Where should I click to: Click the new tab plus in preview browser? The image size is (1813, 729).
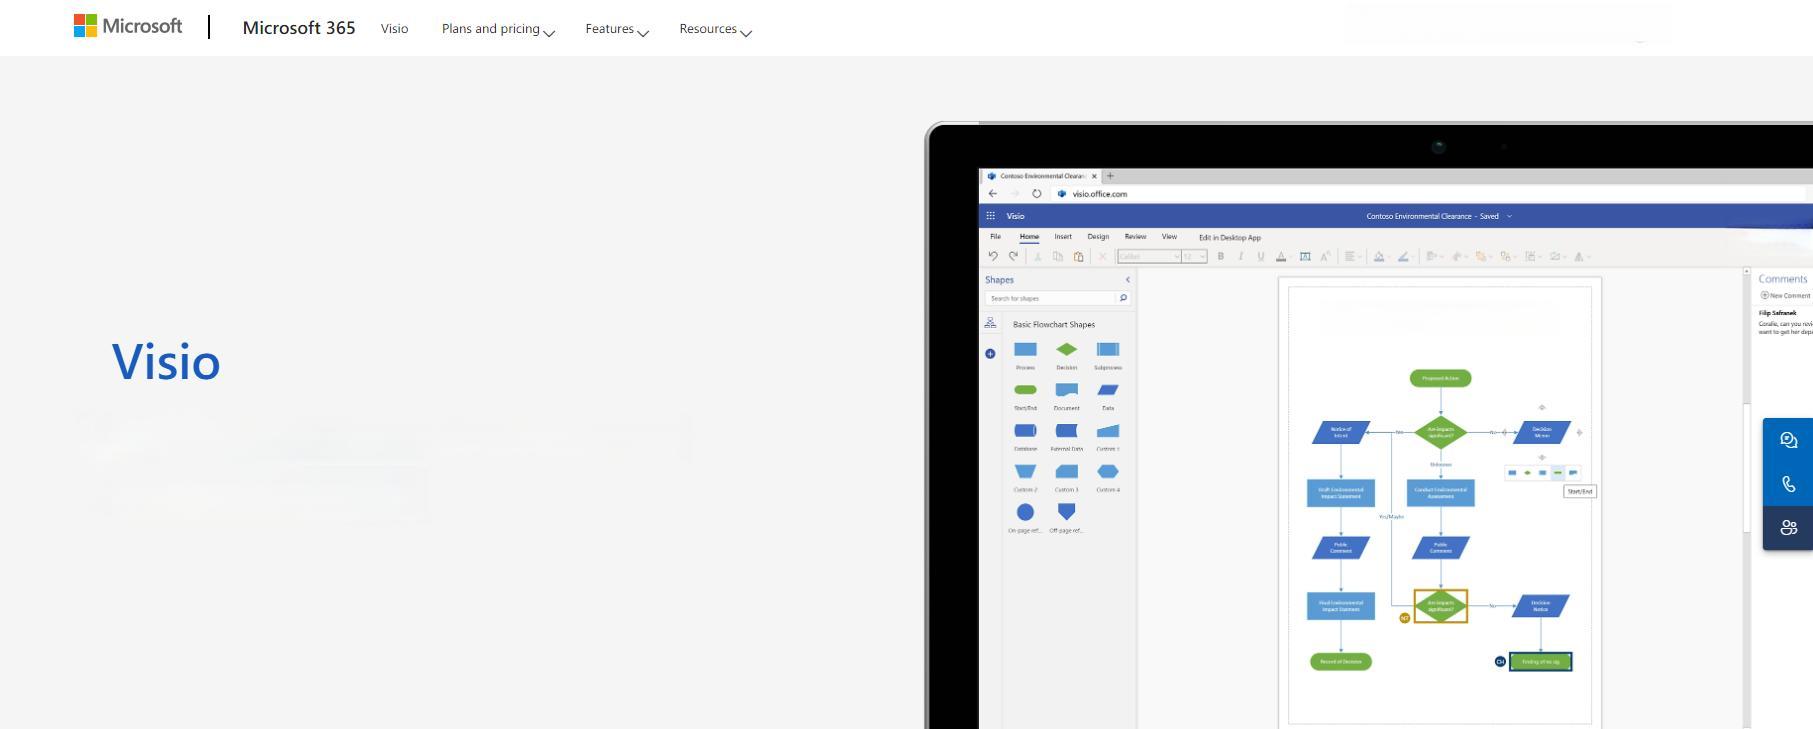pos(1110,176)
